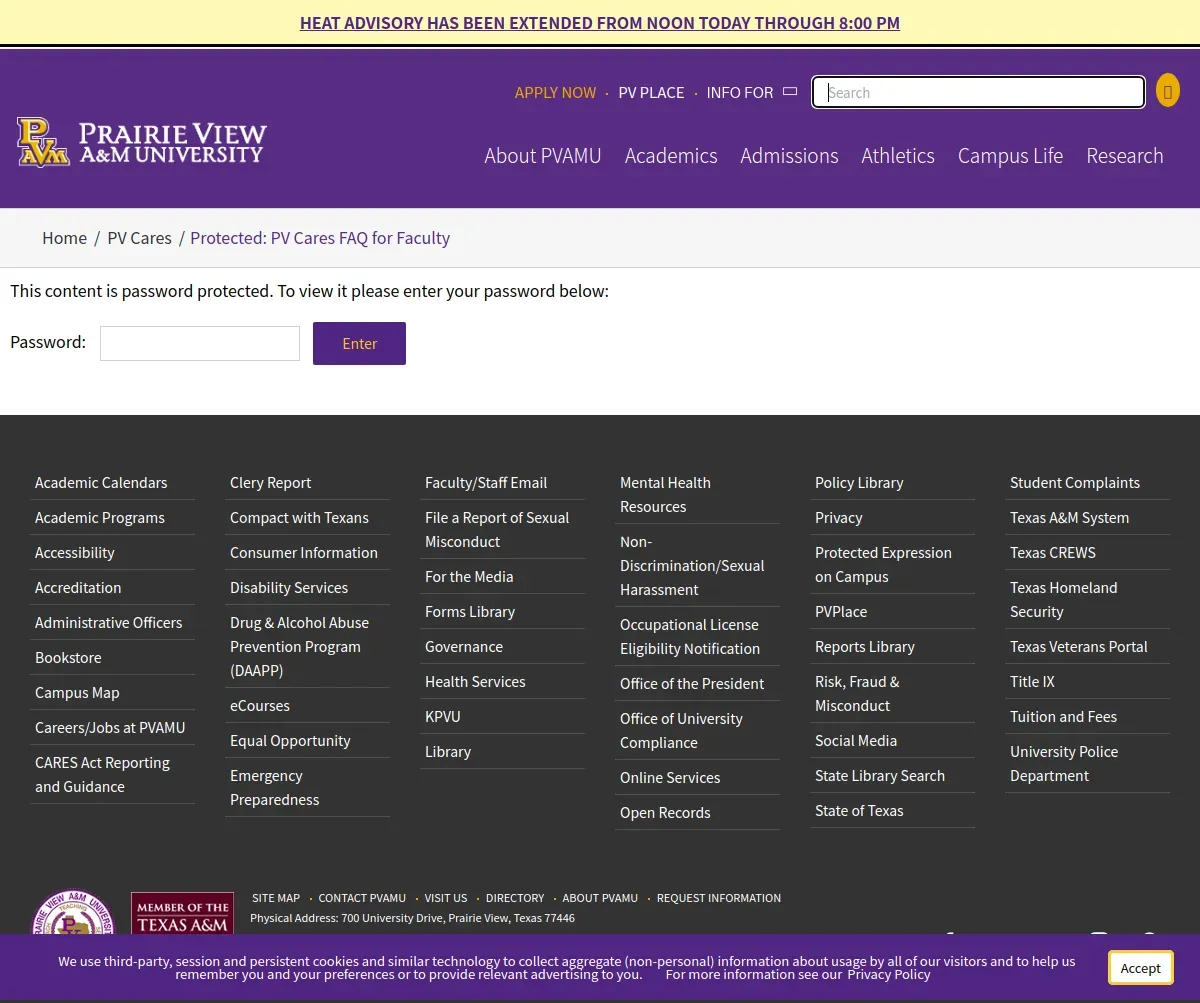Open the Athletics menu
Image resolution: width=1200 pixels, height=1003 pixels.
click(898, 156)
